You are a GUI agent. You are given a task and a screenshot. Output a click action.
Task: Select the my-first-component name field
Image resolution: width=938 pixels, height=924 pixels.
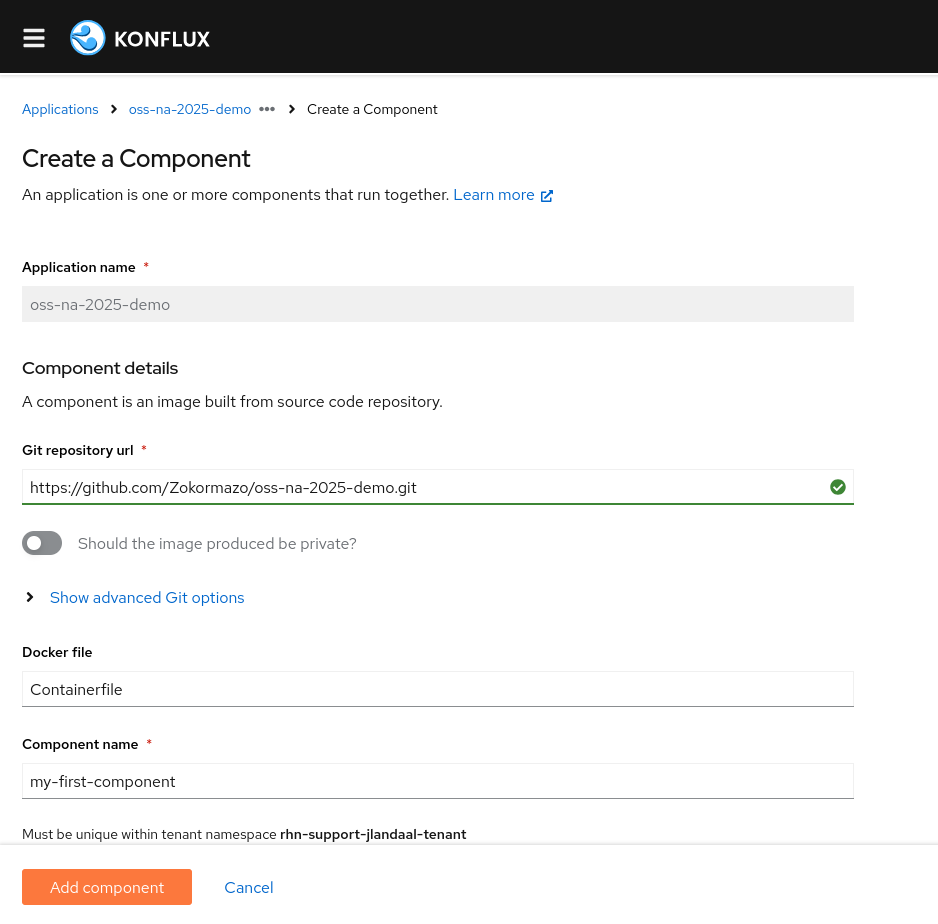[x=437, y=781]
